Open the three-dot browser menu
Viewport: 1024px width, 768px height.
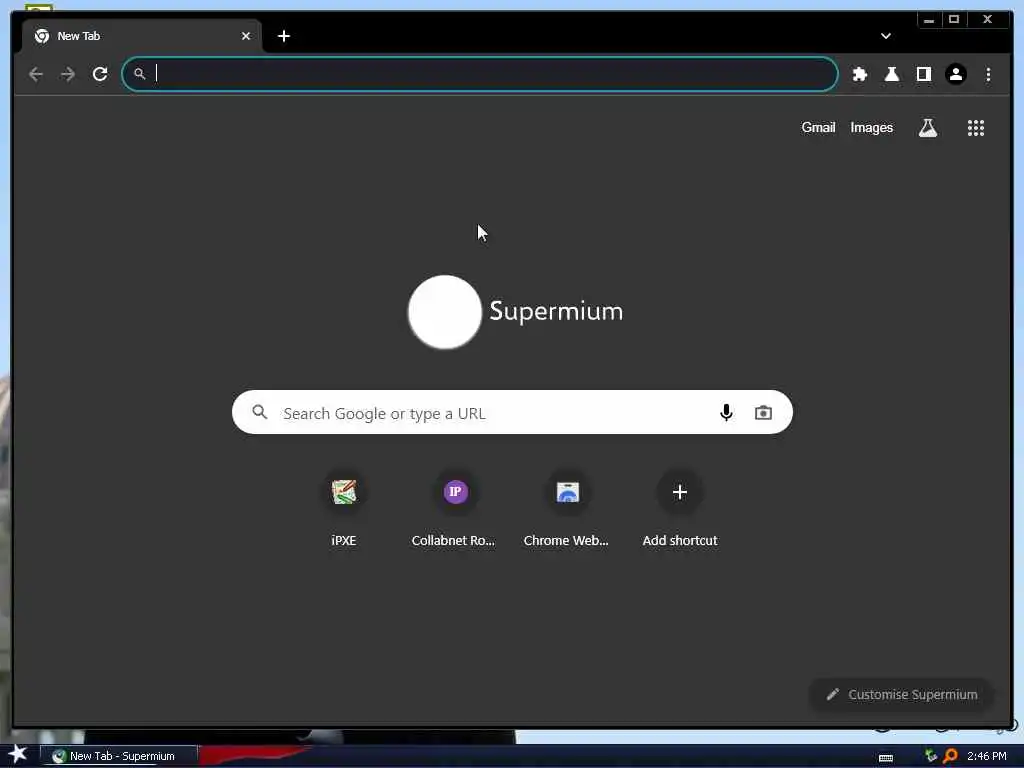(x=989, y=74)
